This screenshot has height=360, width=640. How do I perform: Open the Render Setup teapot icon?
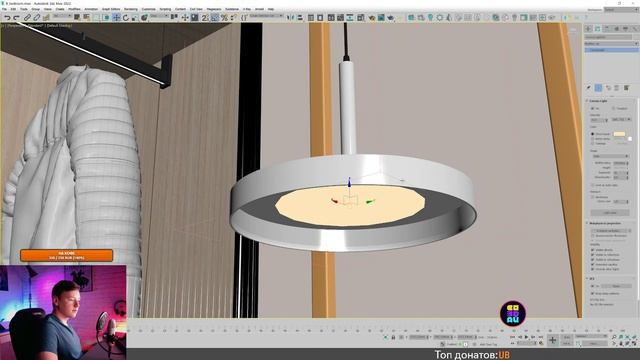point(371,18)
